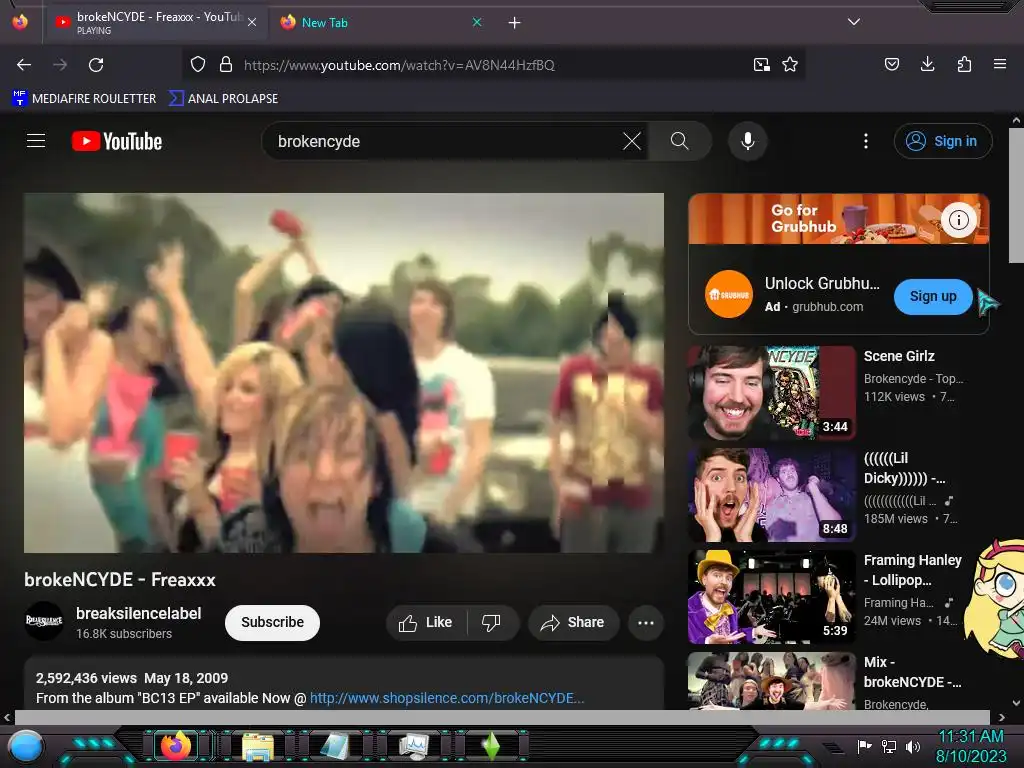The height and width of the screenshot is (768, 1024).
Task: Toggle picture-in-picture icon in address bar
Action: pos(761,65)
